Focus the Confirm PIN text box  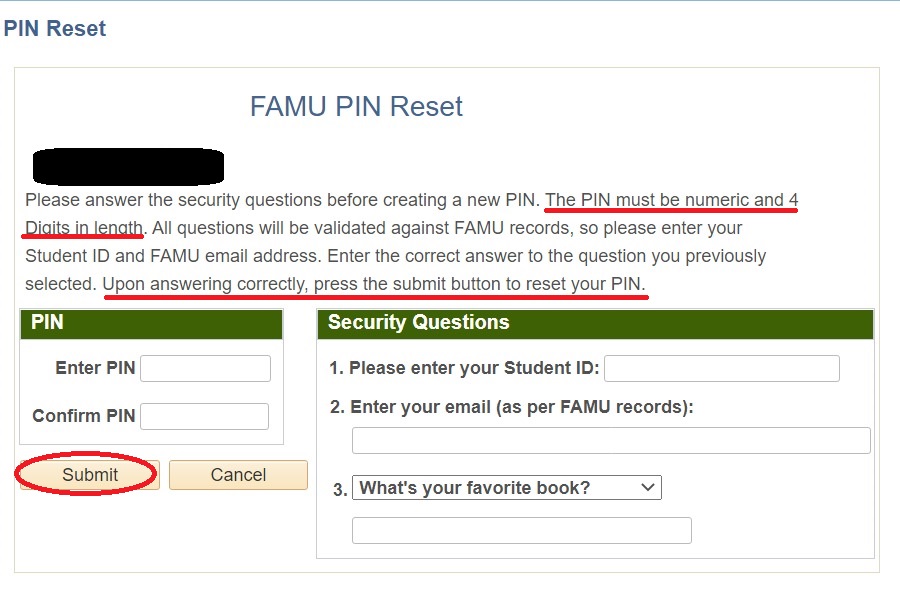tap(204, 417)
